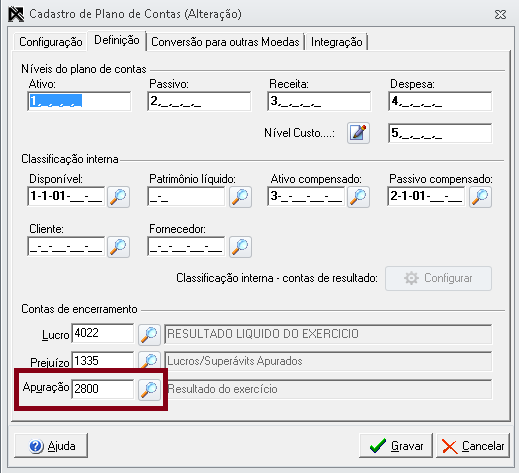Open help with the Ajuda button
The height and width of the screenshot is (473, 519).
(x=51, y=446)
